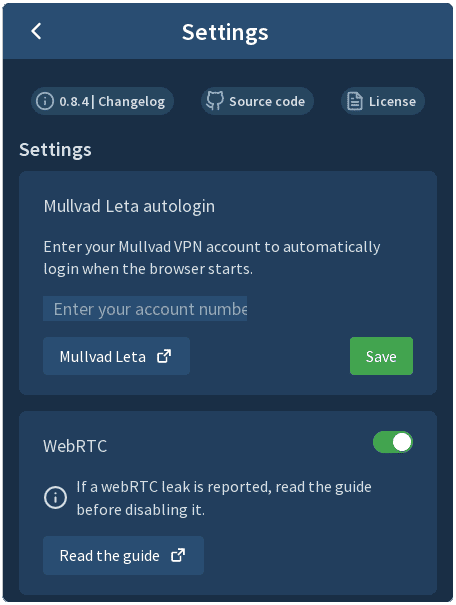Click the info icon beside the webRTC leak note
This screenshot has height=605, width=456.
click(55, 497)
